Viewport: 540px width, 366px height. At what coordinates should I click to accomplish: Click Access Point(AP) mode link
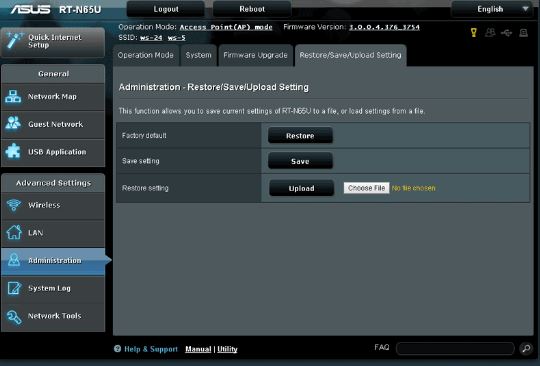[226, 27]
